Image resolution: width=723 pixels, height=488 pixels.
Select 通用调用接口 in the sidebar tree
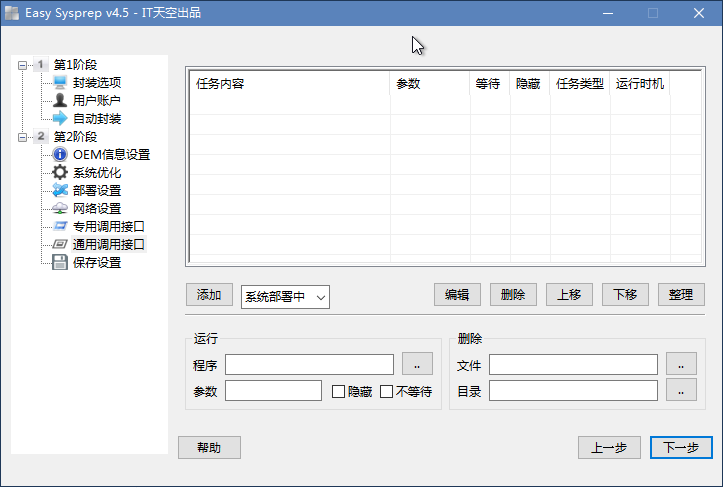(x=108, y=245)
